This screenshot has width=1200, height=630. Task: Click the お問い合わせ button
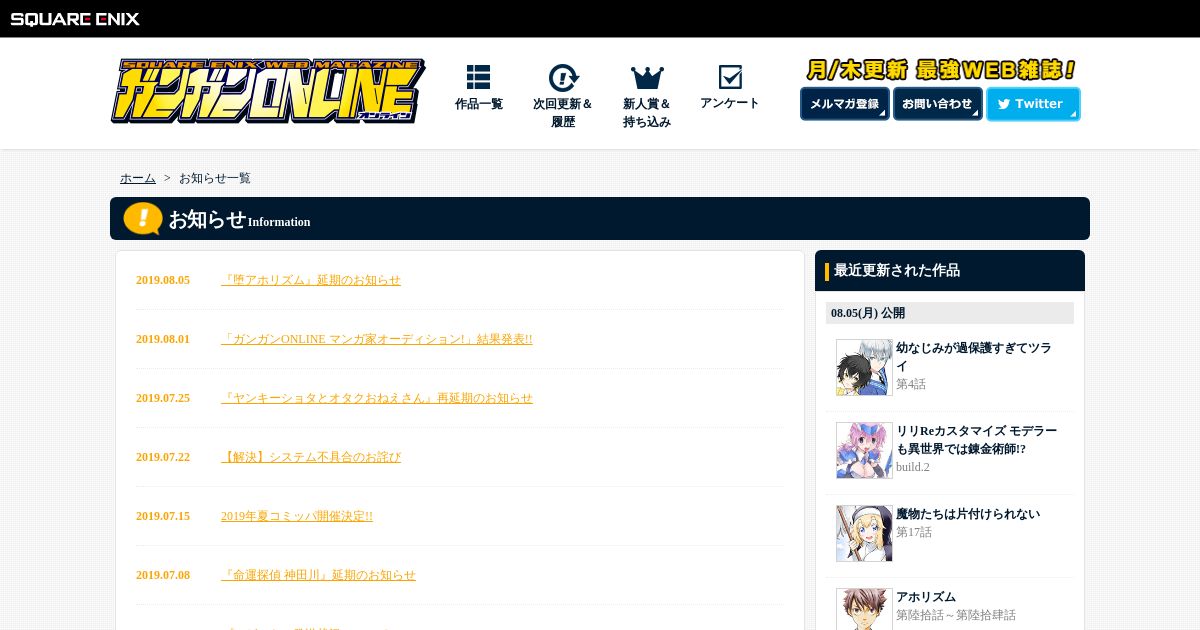coord(938,104)
